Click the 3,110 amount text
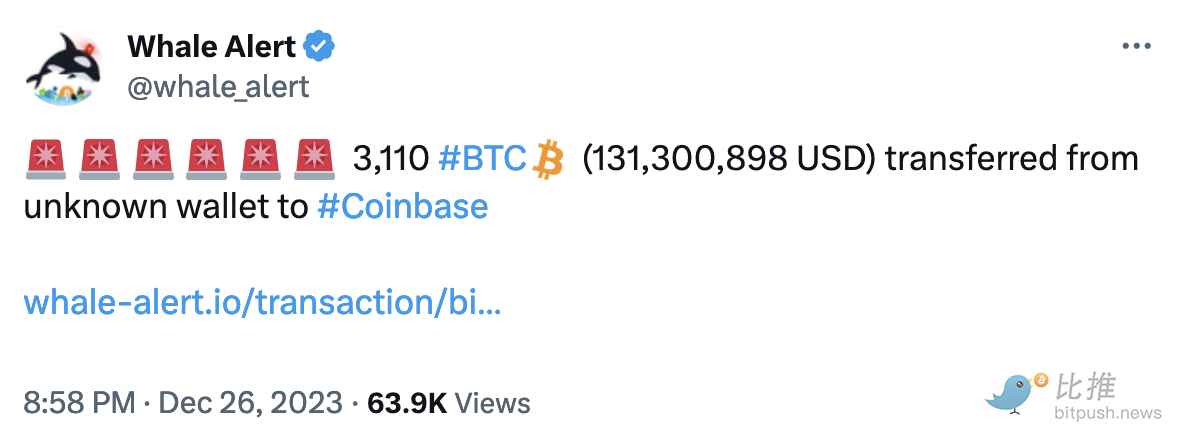Screen dimensions: 1182x440 [x=391, y=159]
